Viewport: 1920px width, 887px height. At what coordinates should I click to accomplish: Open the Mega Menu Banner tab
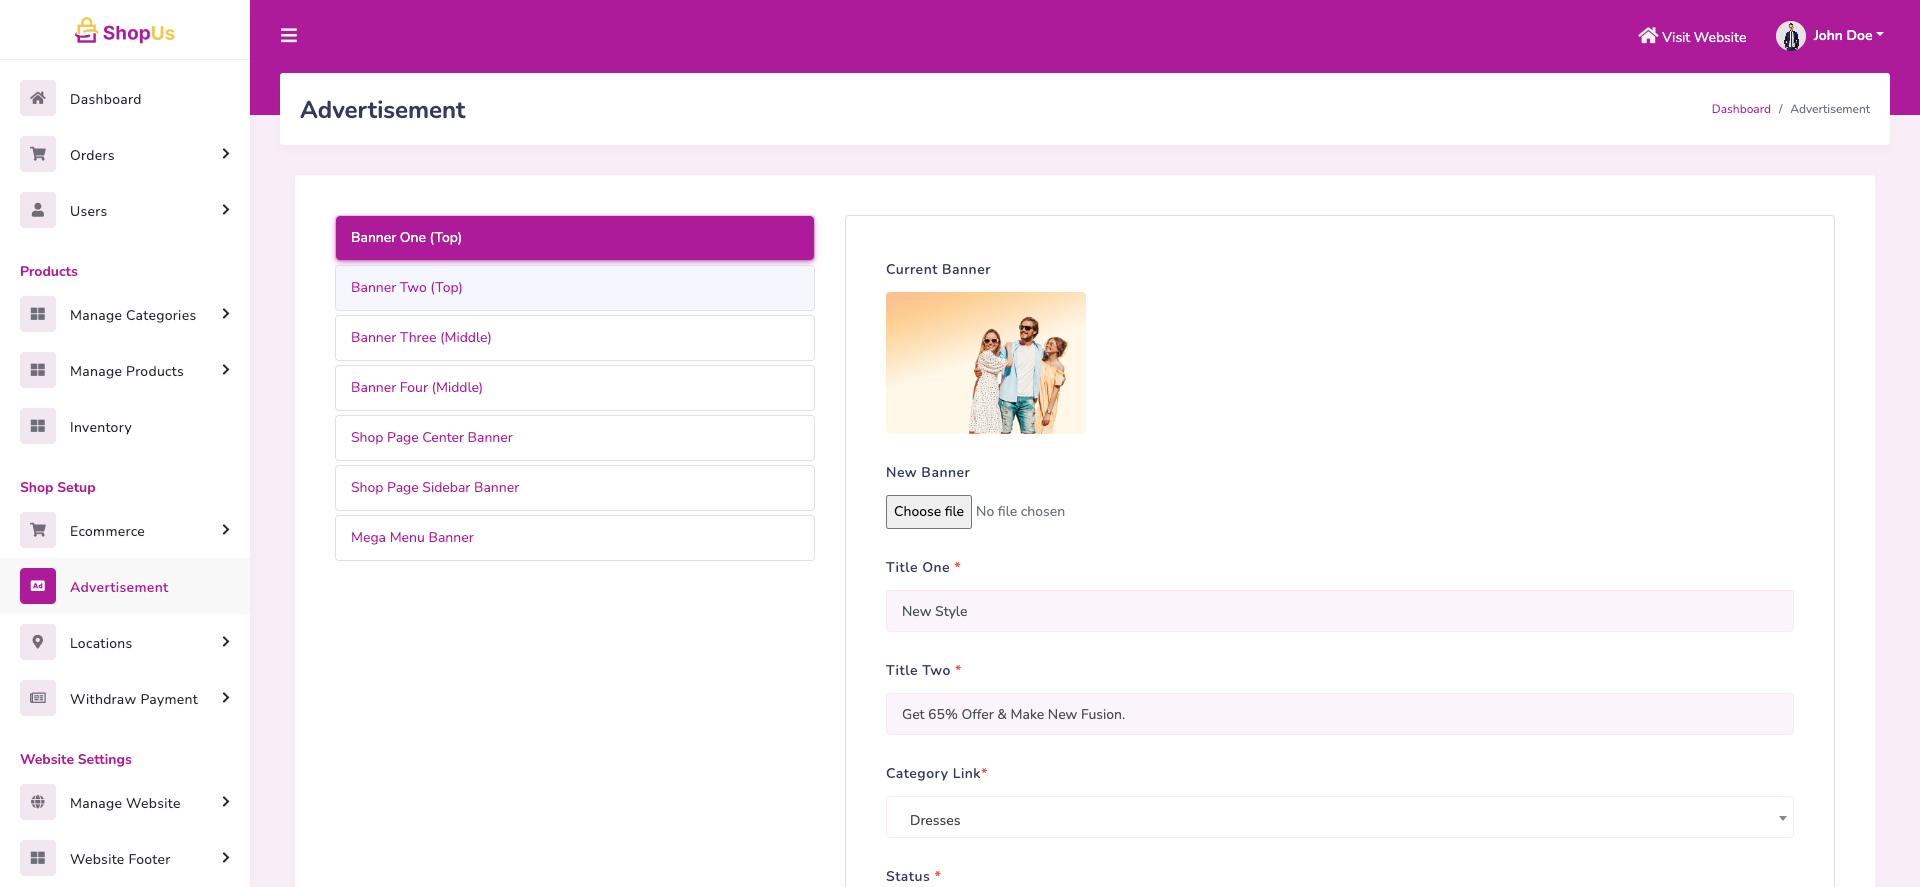[x=574, y=538]
